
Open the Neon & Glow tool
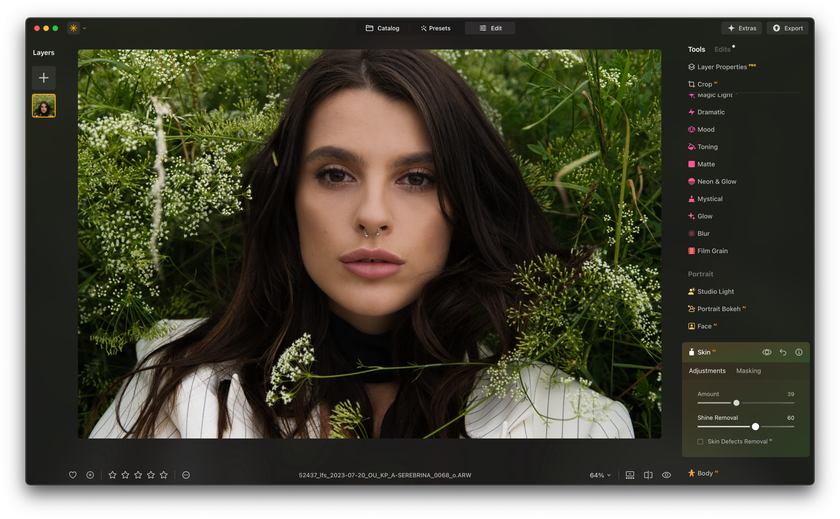(712, 182)
